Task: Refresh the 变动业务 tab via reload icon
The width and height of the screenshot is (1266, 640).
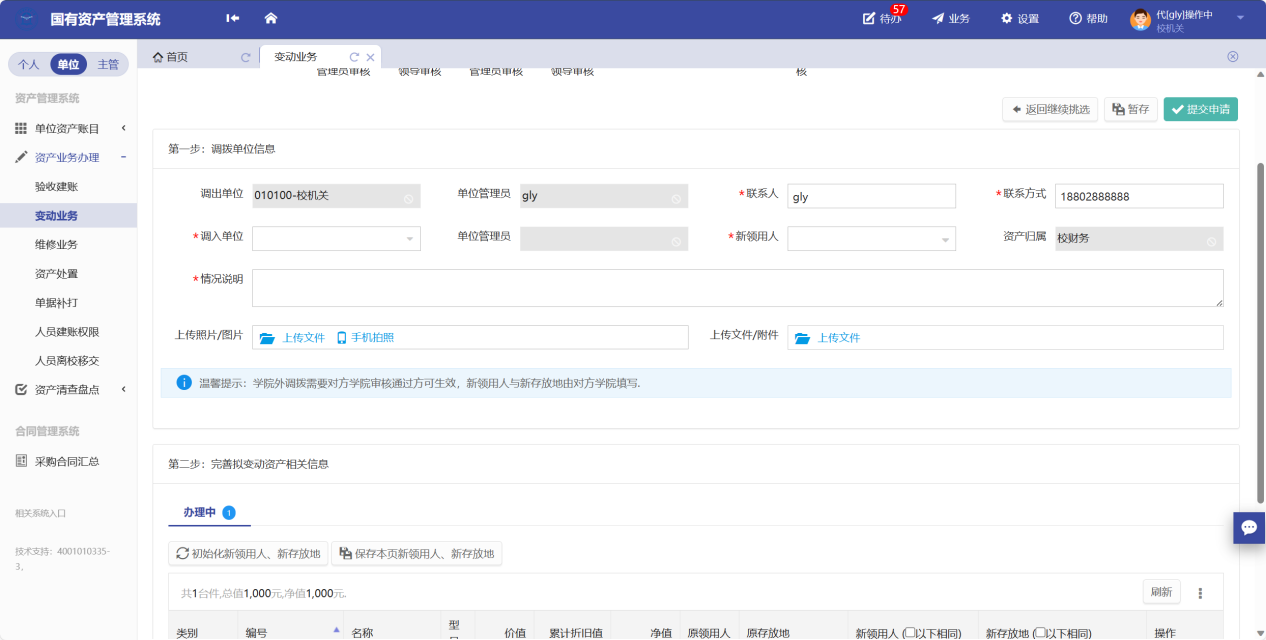Action: [354, 57]
